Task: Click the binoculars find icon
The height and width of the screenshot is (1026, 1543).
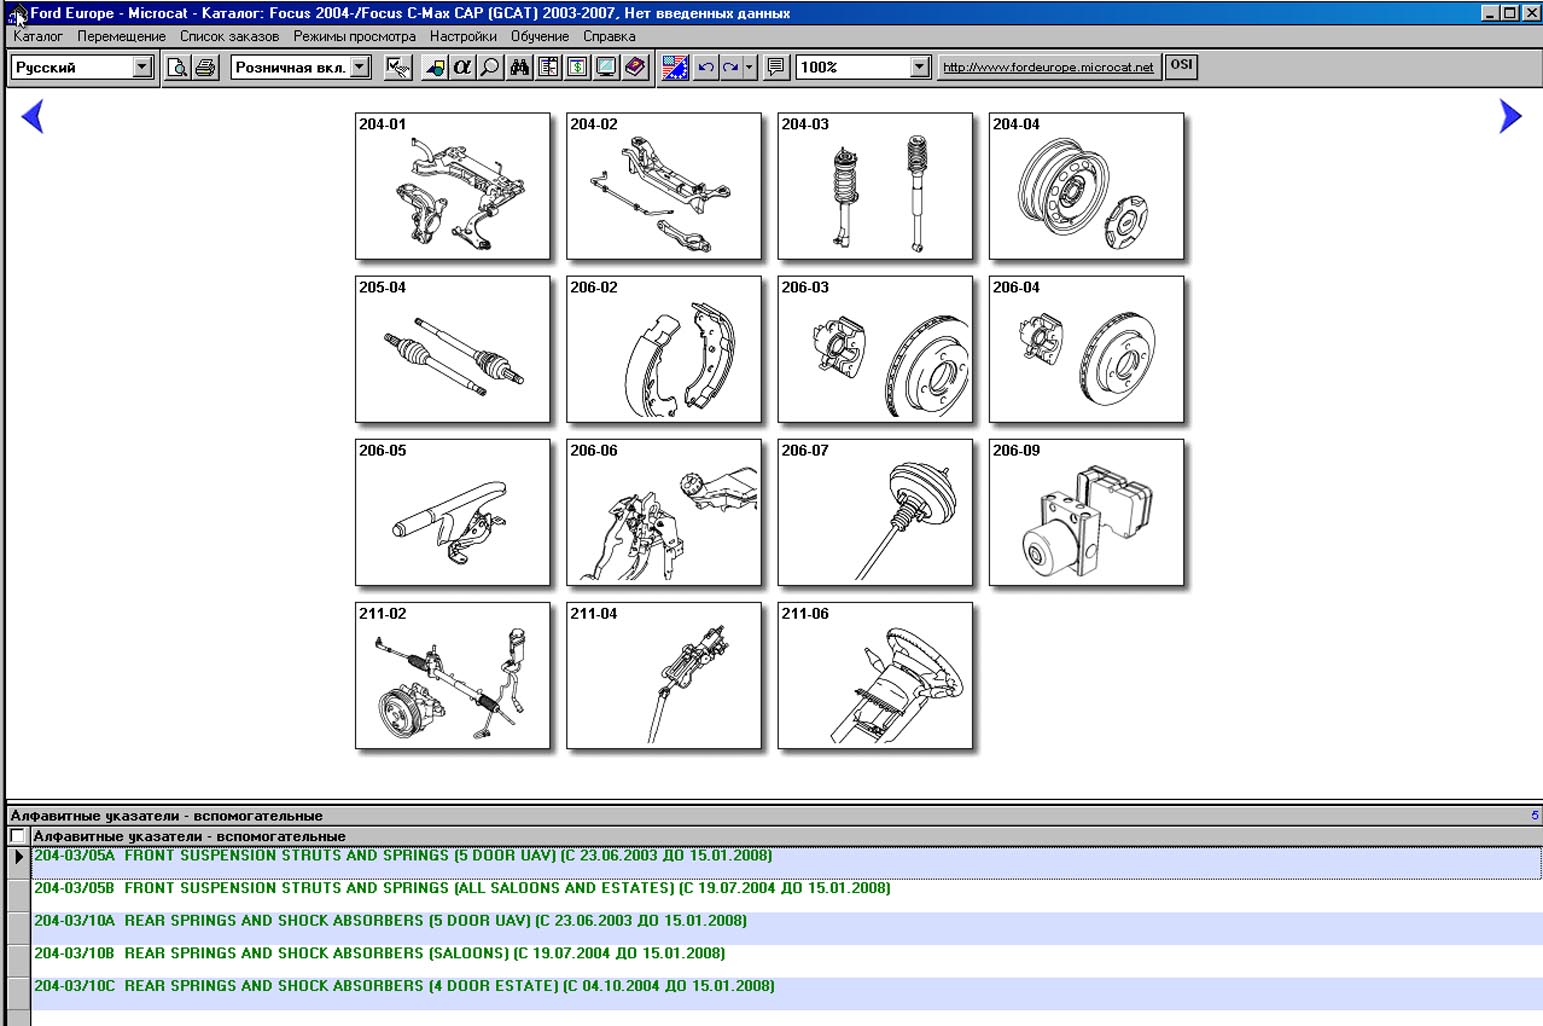Action: 519,67
